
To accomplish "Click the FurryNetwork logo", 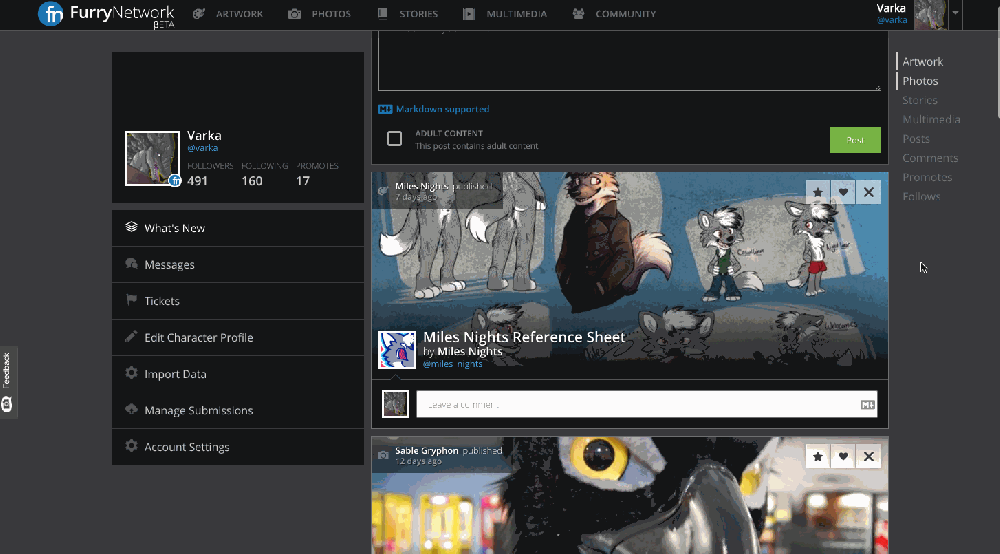I will point(95,14).
